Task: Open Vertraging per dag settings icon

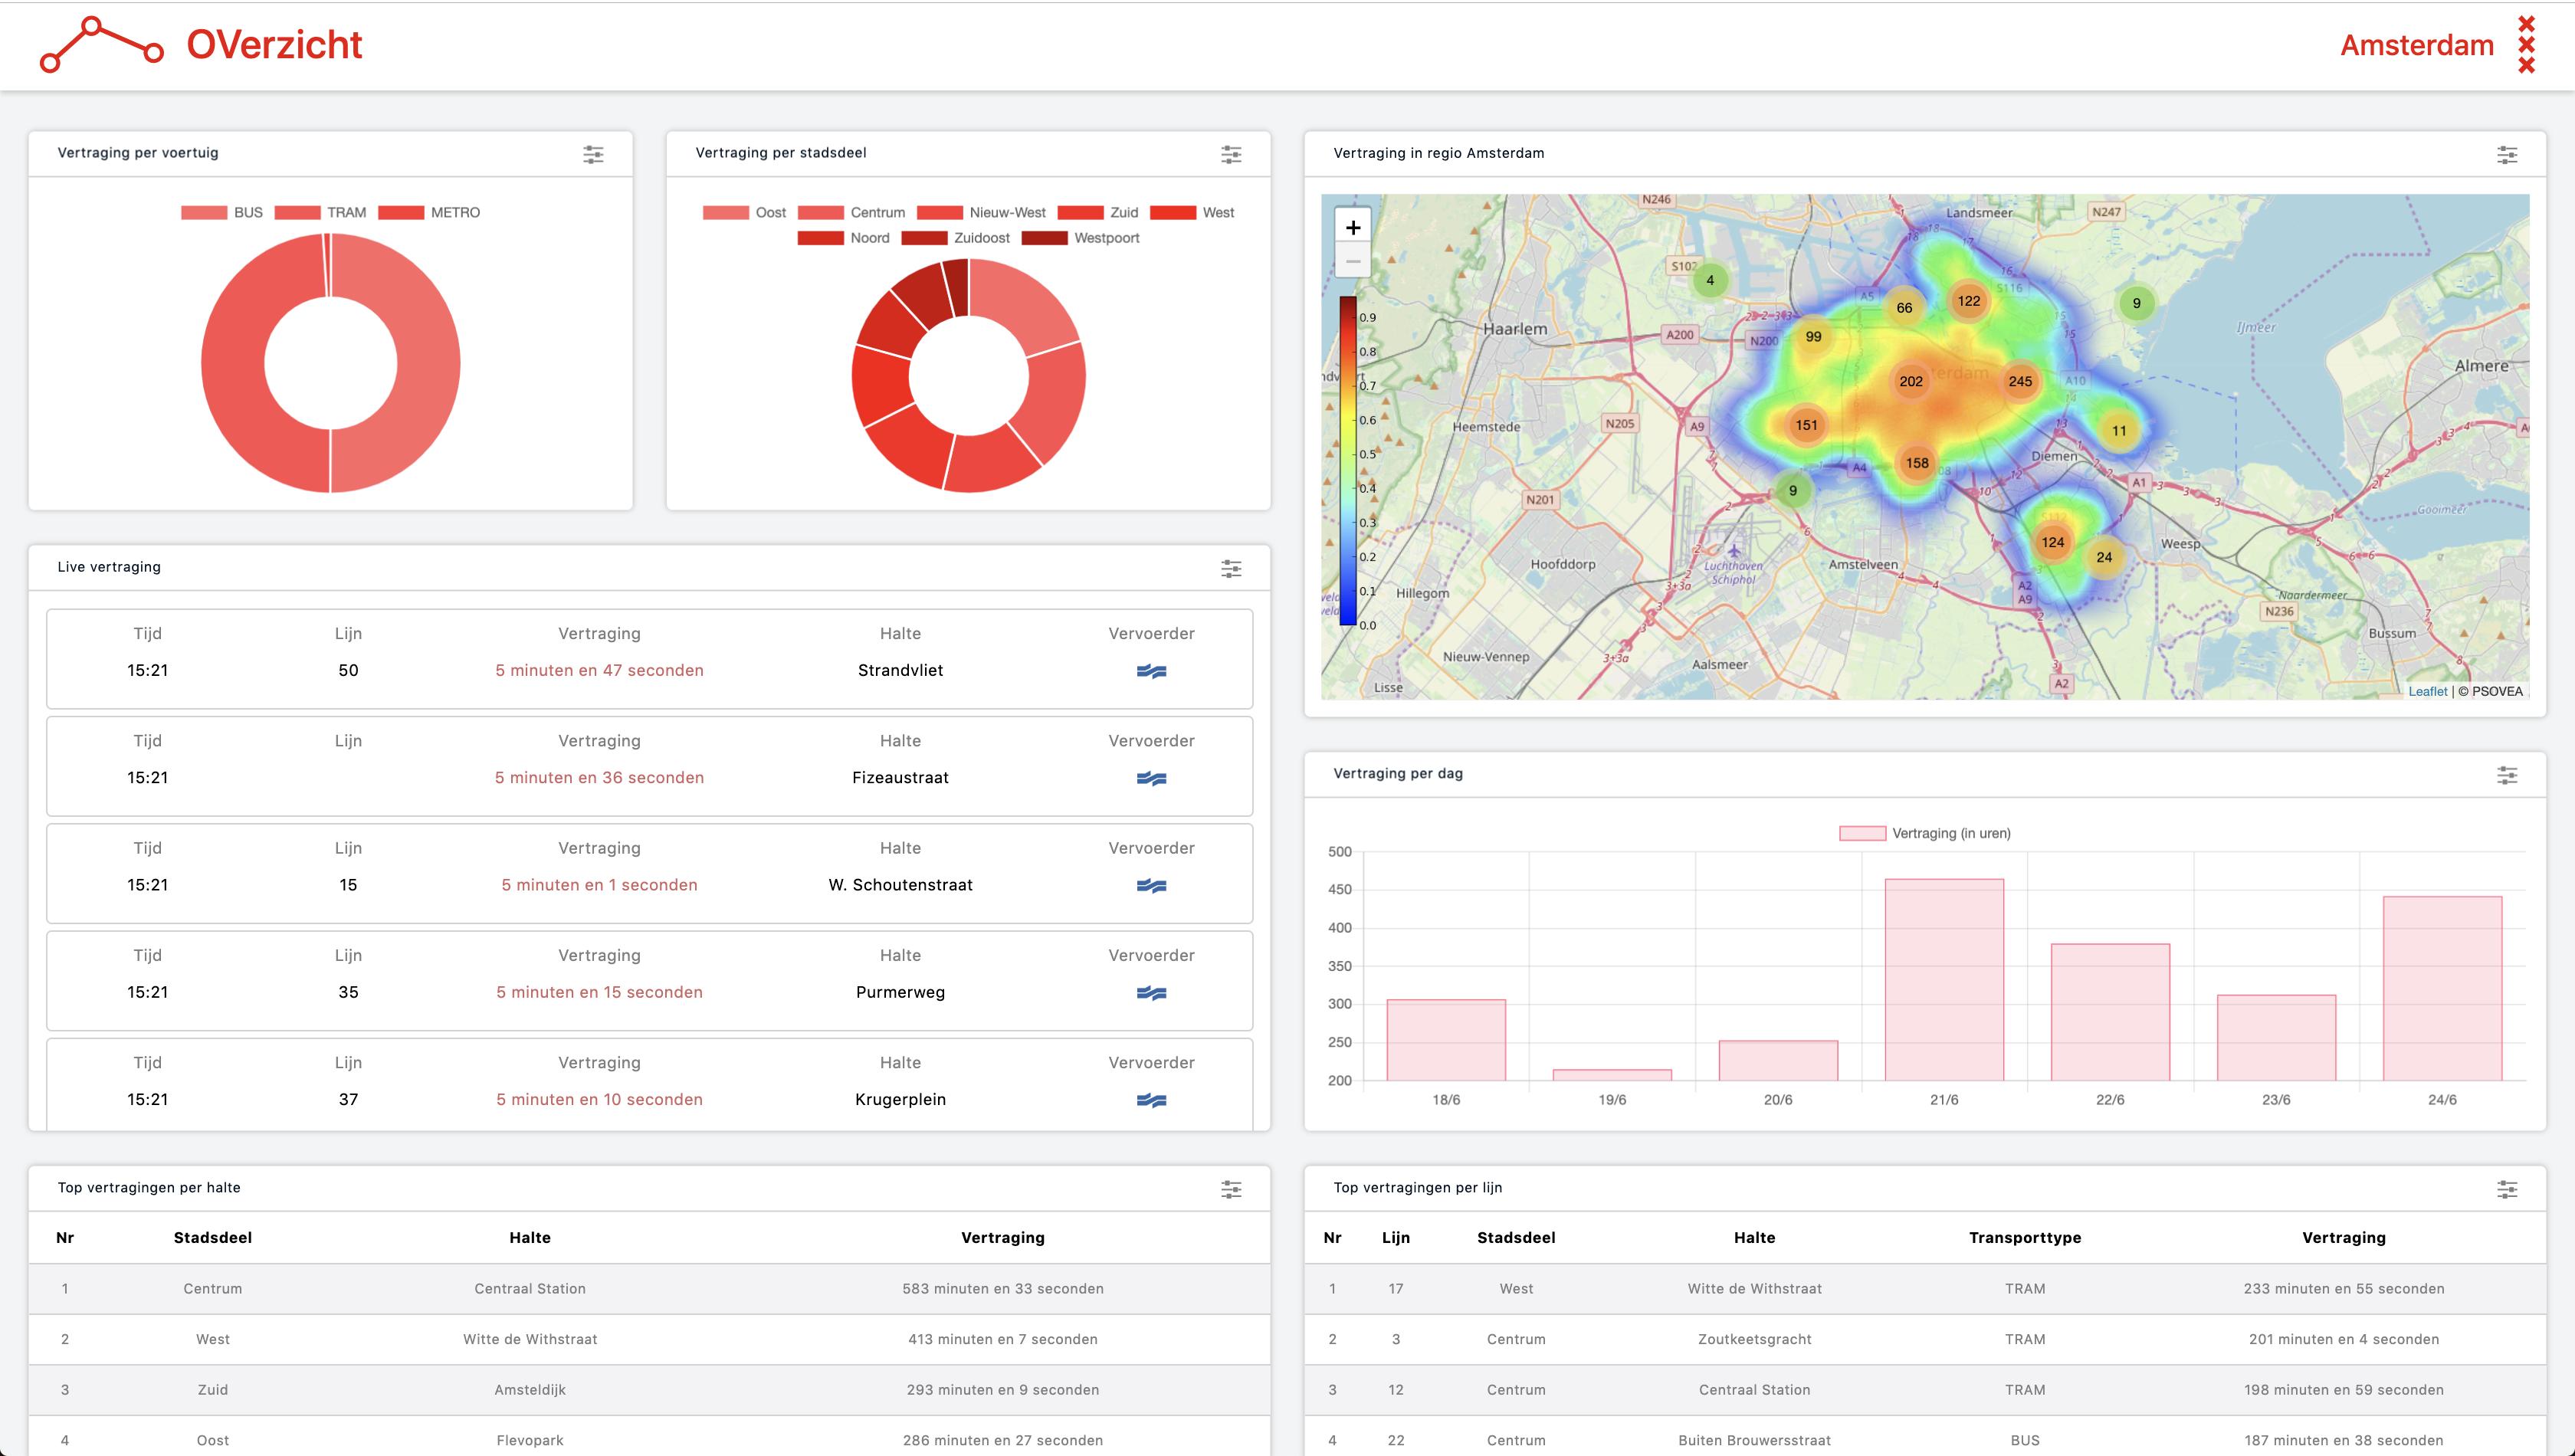Action: [2506, 775]
